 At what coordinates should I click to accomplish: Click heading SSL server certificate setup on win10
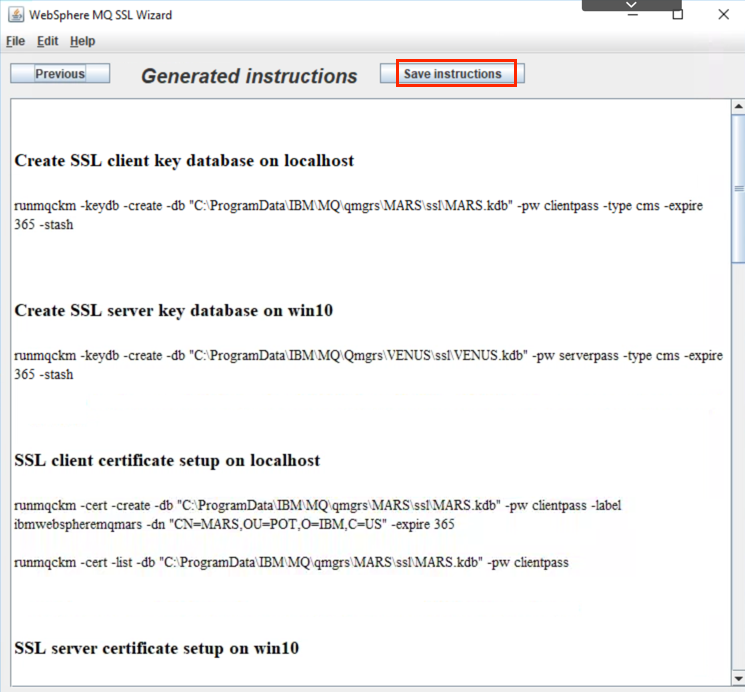tap(157, 648)
